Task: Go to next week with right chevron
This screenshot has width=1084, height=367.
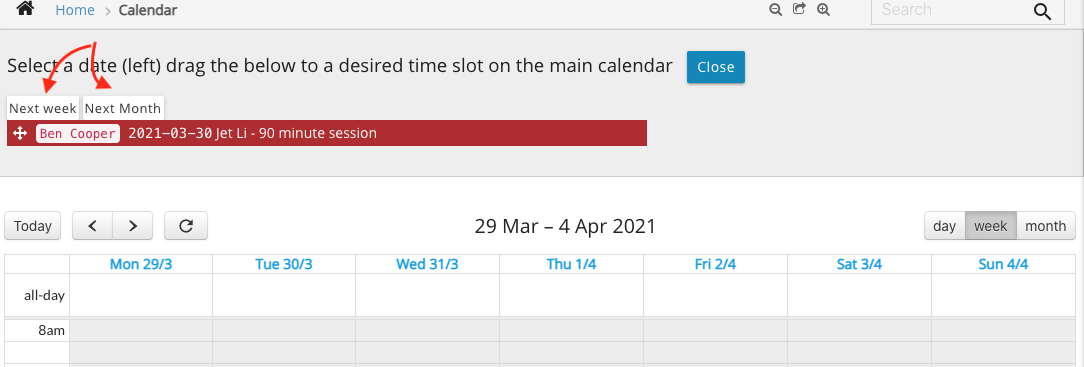Action: click(x=133, y=226)
